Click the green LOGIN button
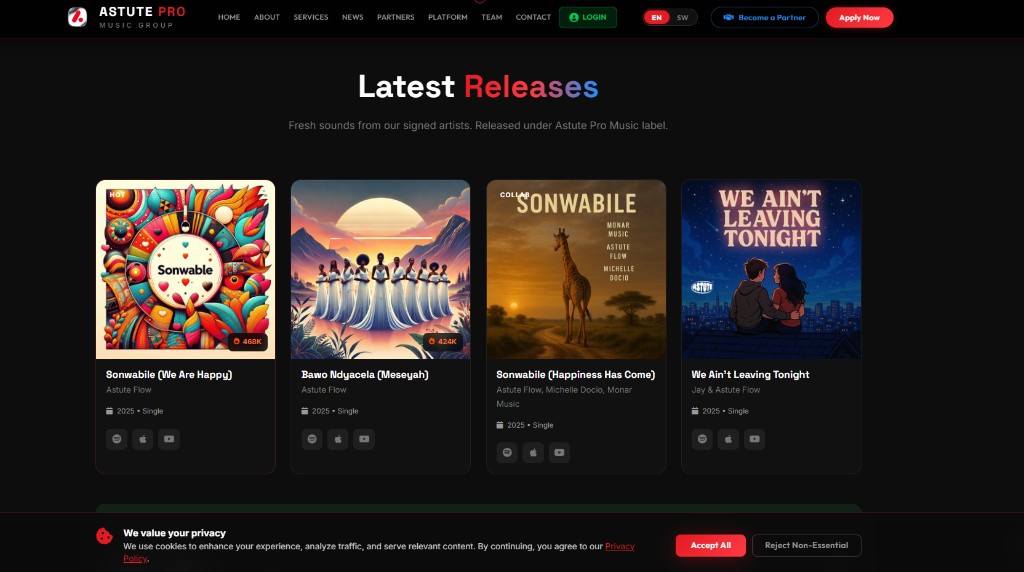 588,18
